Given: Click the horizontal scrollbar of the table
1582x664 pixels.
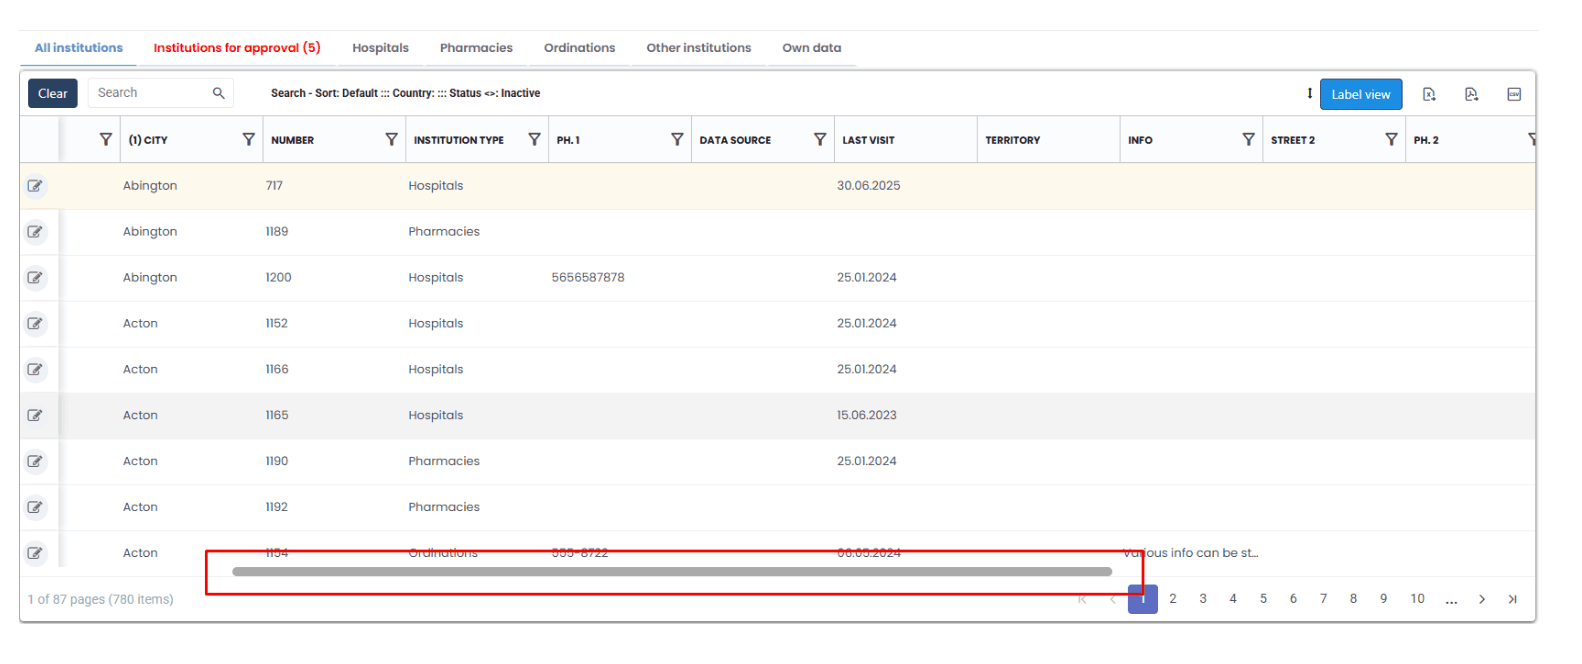Looking at the screenshot, I should click(x=671, y=572).
